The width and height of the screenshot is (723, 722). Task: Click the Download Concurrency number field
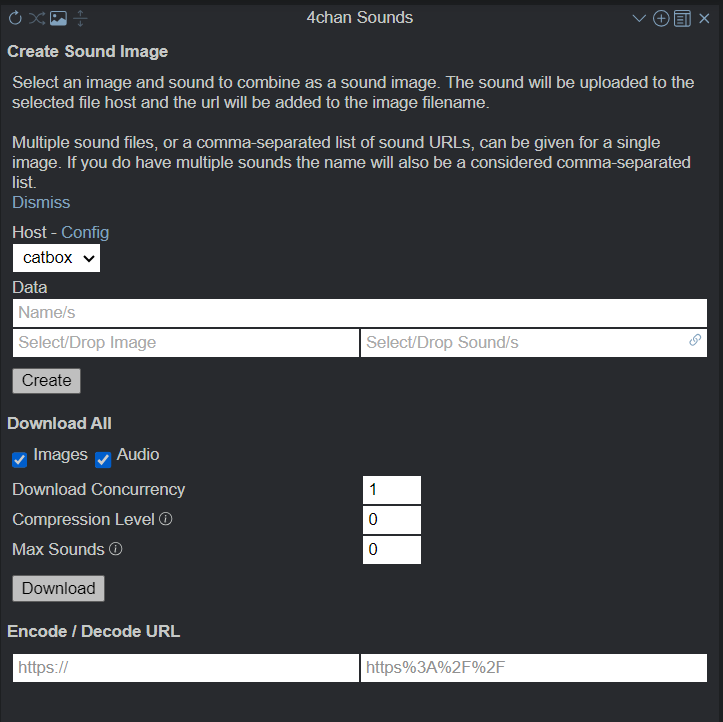pyautogui.click(x=392, y=490)
